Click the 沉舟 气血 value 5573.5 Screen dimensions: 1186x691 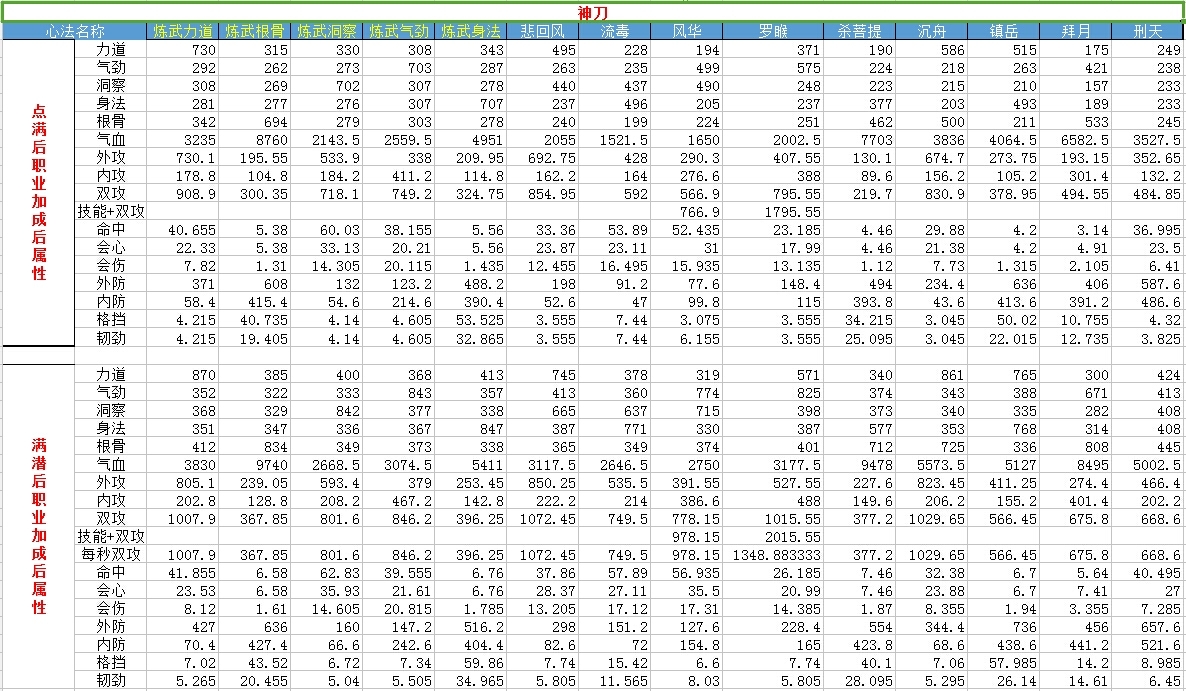tap(931, 464)
